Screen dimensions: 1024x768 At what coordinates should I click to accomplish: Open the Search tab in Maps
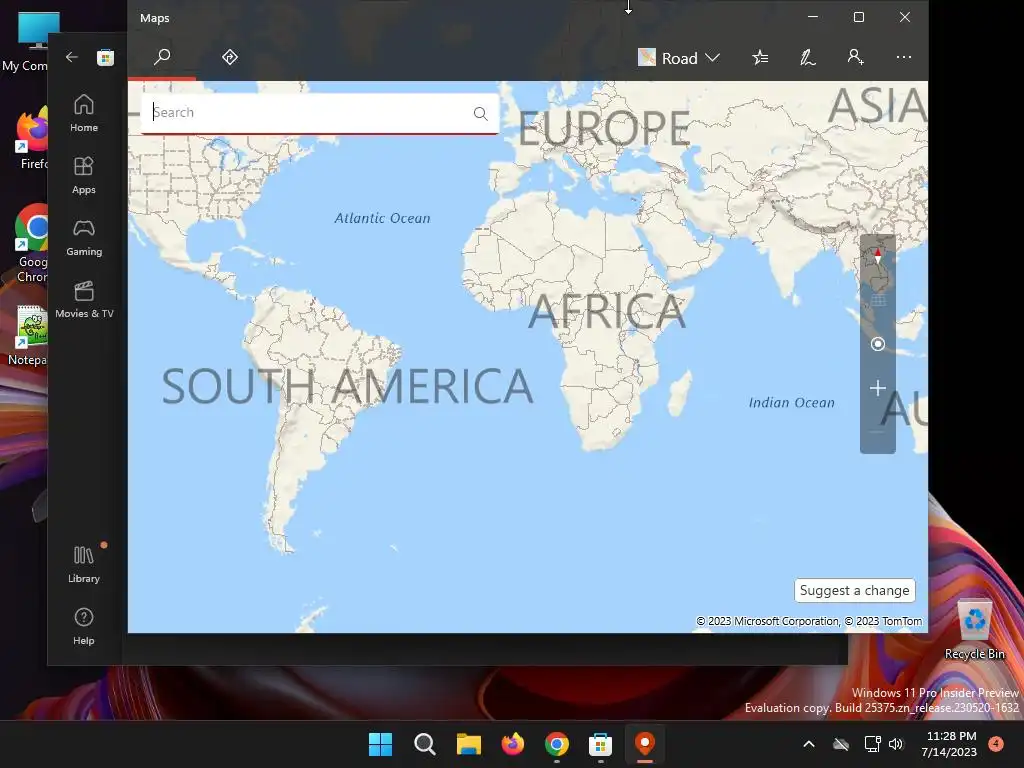162,57
